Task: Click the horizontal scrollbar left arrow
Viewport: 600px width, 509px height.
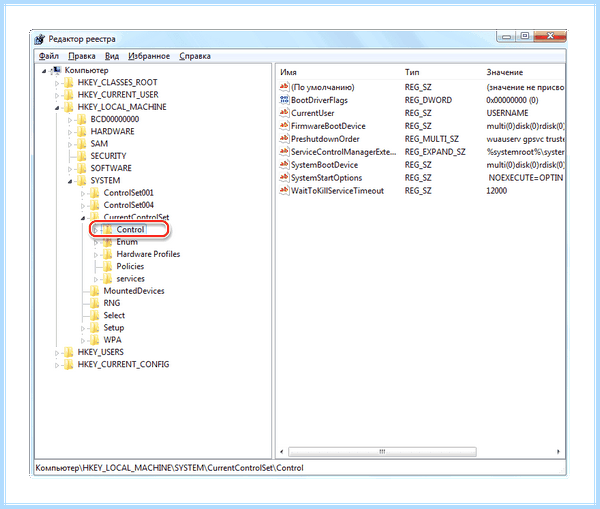Action: 282,452
